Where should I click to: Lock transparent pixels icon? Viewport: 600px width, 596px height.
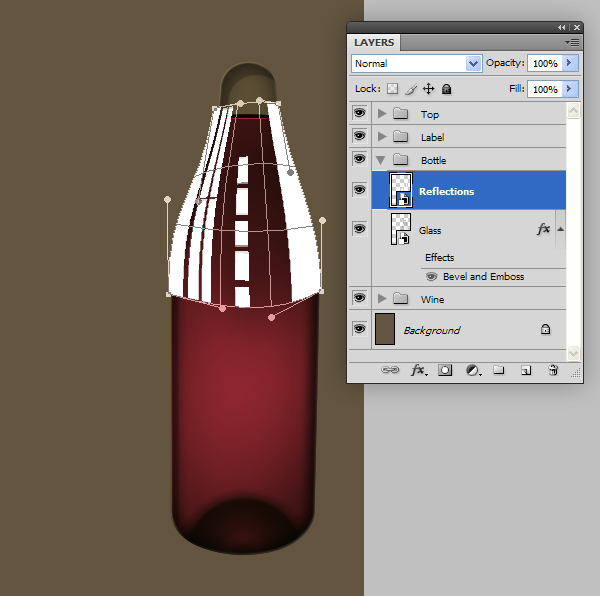coord(392,89)
